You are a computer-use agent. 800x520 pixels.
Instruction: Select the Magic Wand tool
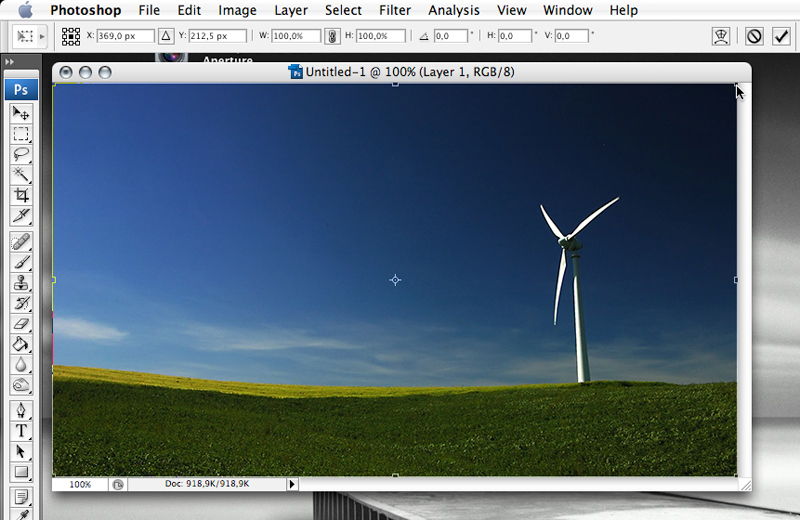[x=21, y=175]
